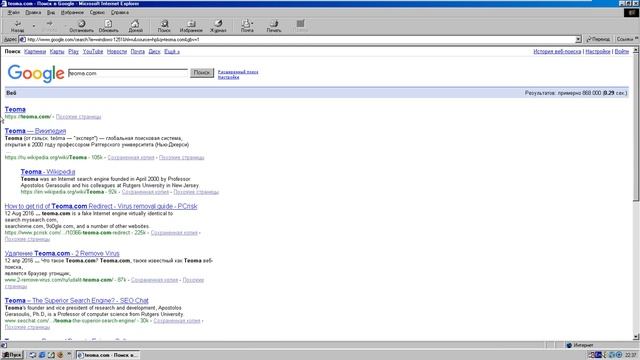Open the Избранное menu in menu bar
This screenshot has width=640, height=360.
point(72,12)
